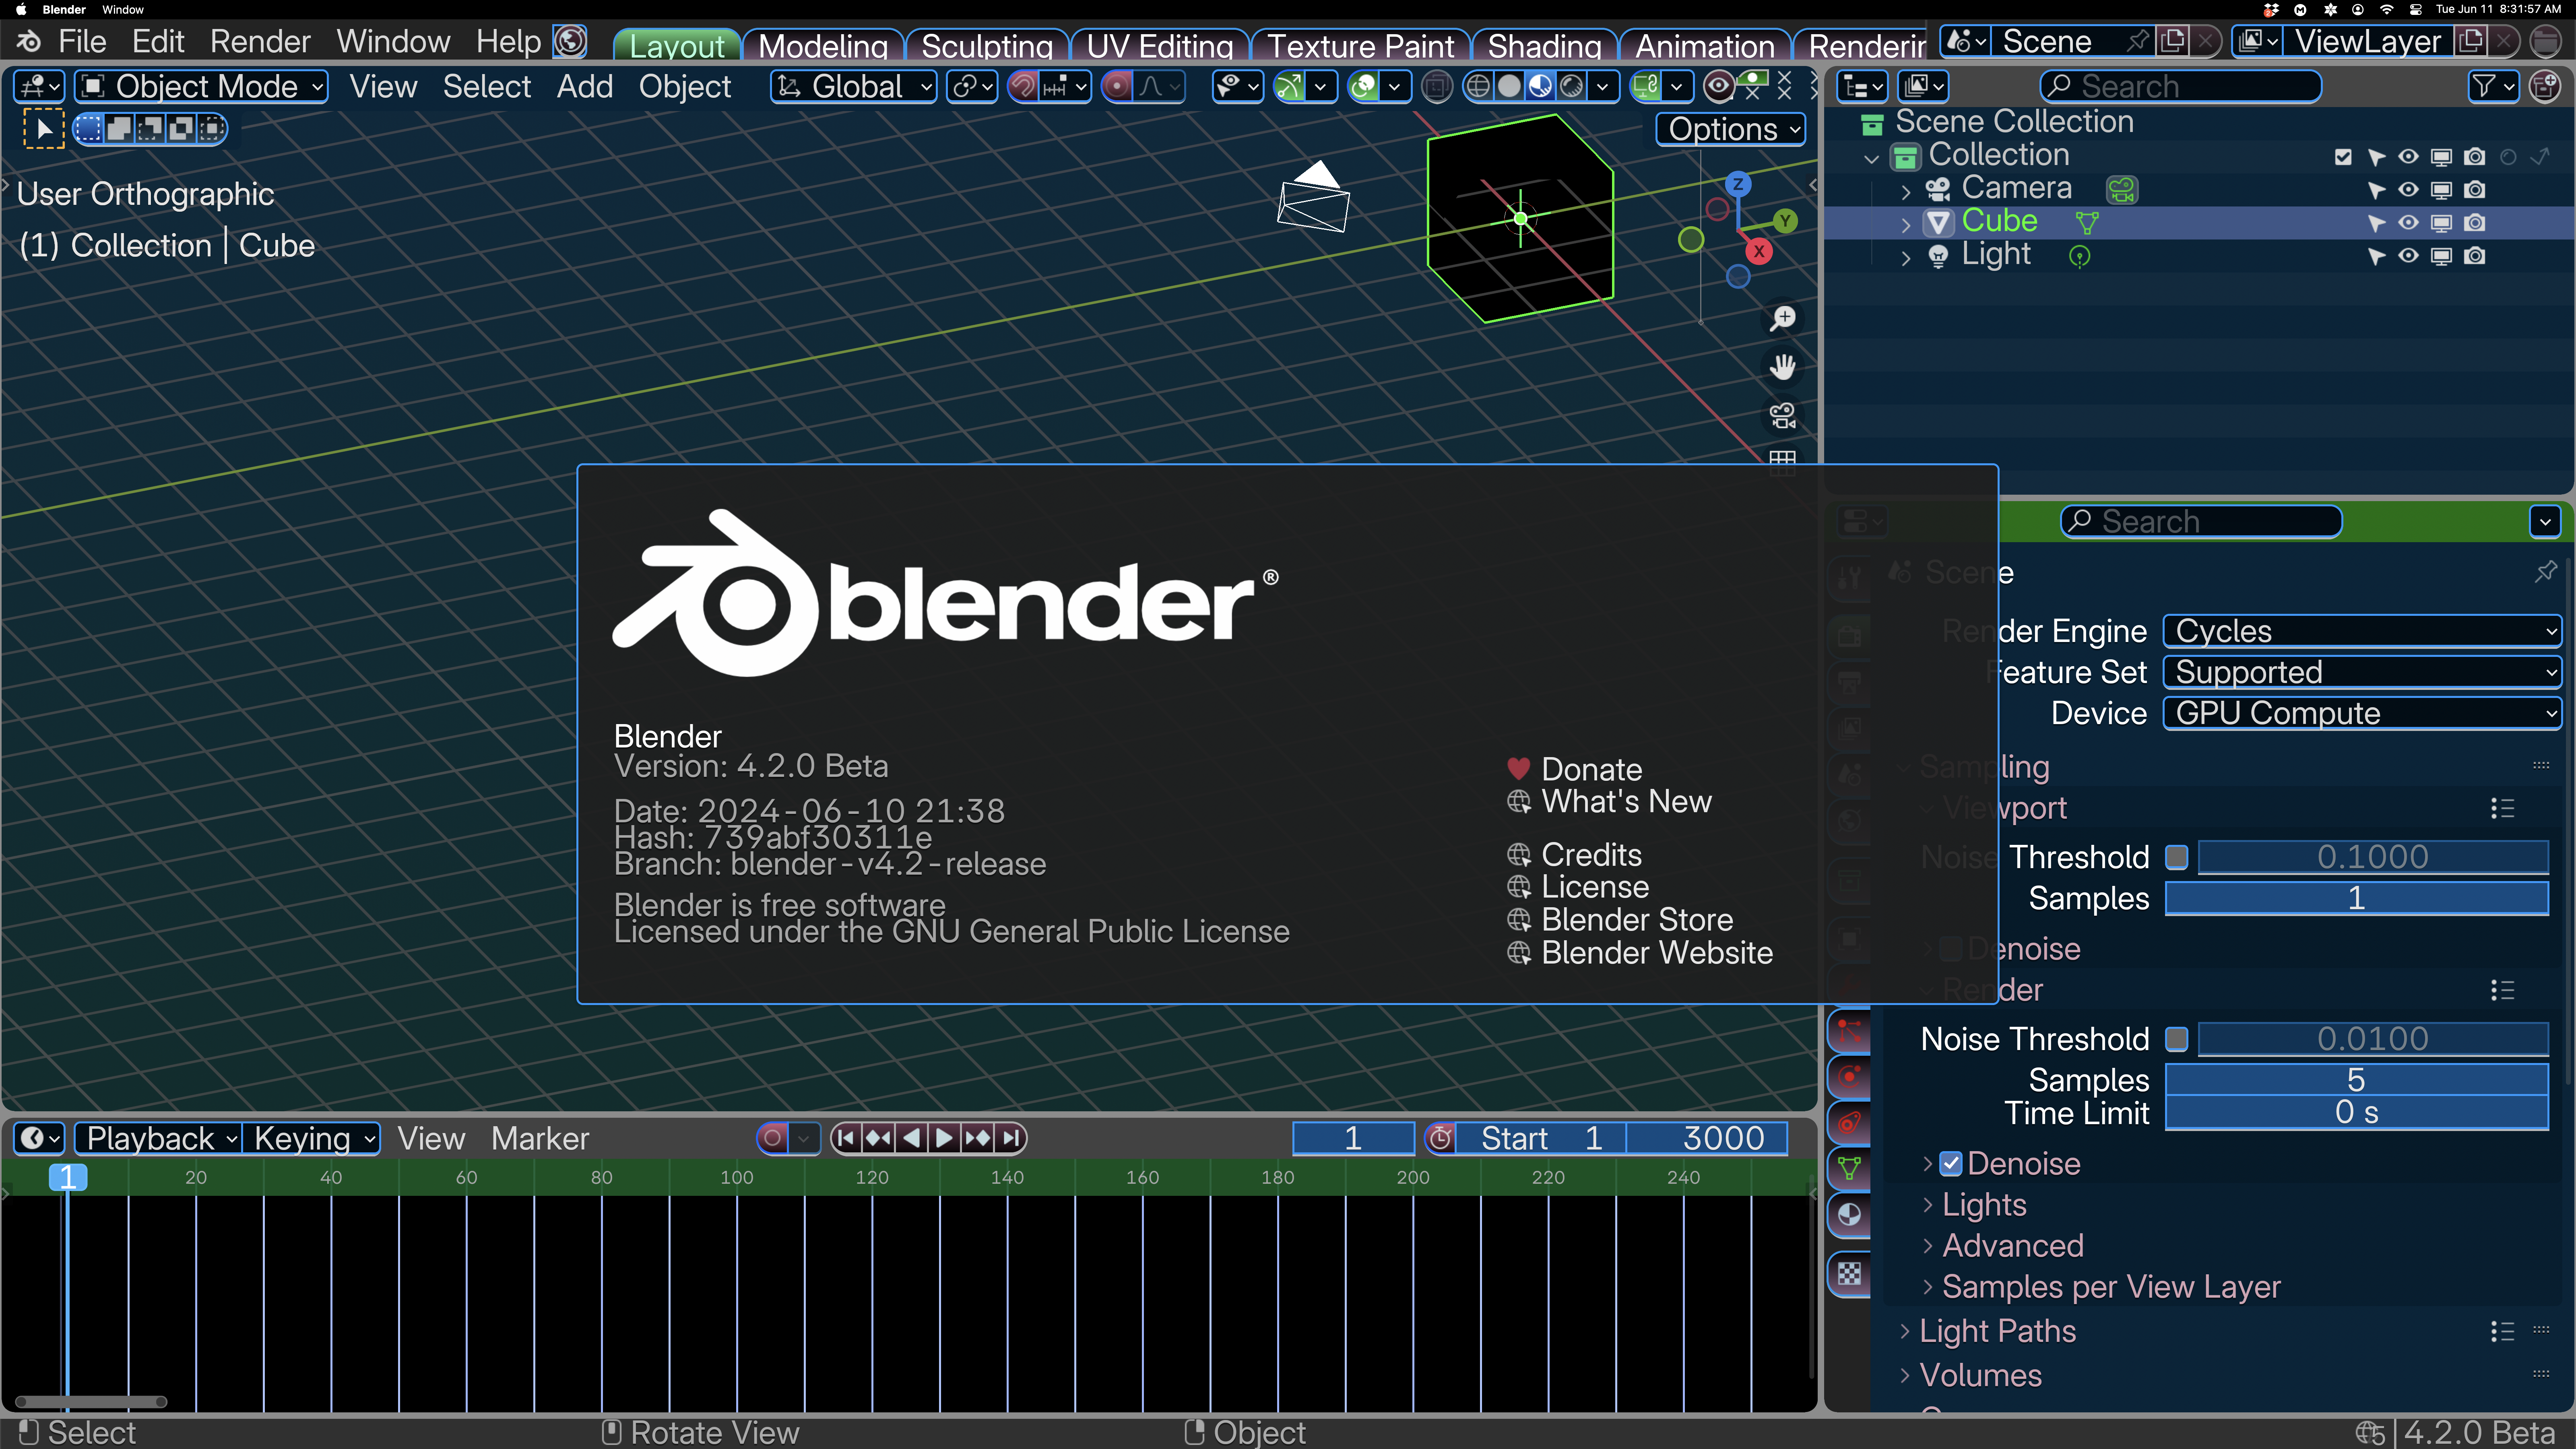
Task: Disable Cube in renders camera icon
Action: pos(2474,222)
